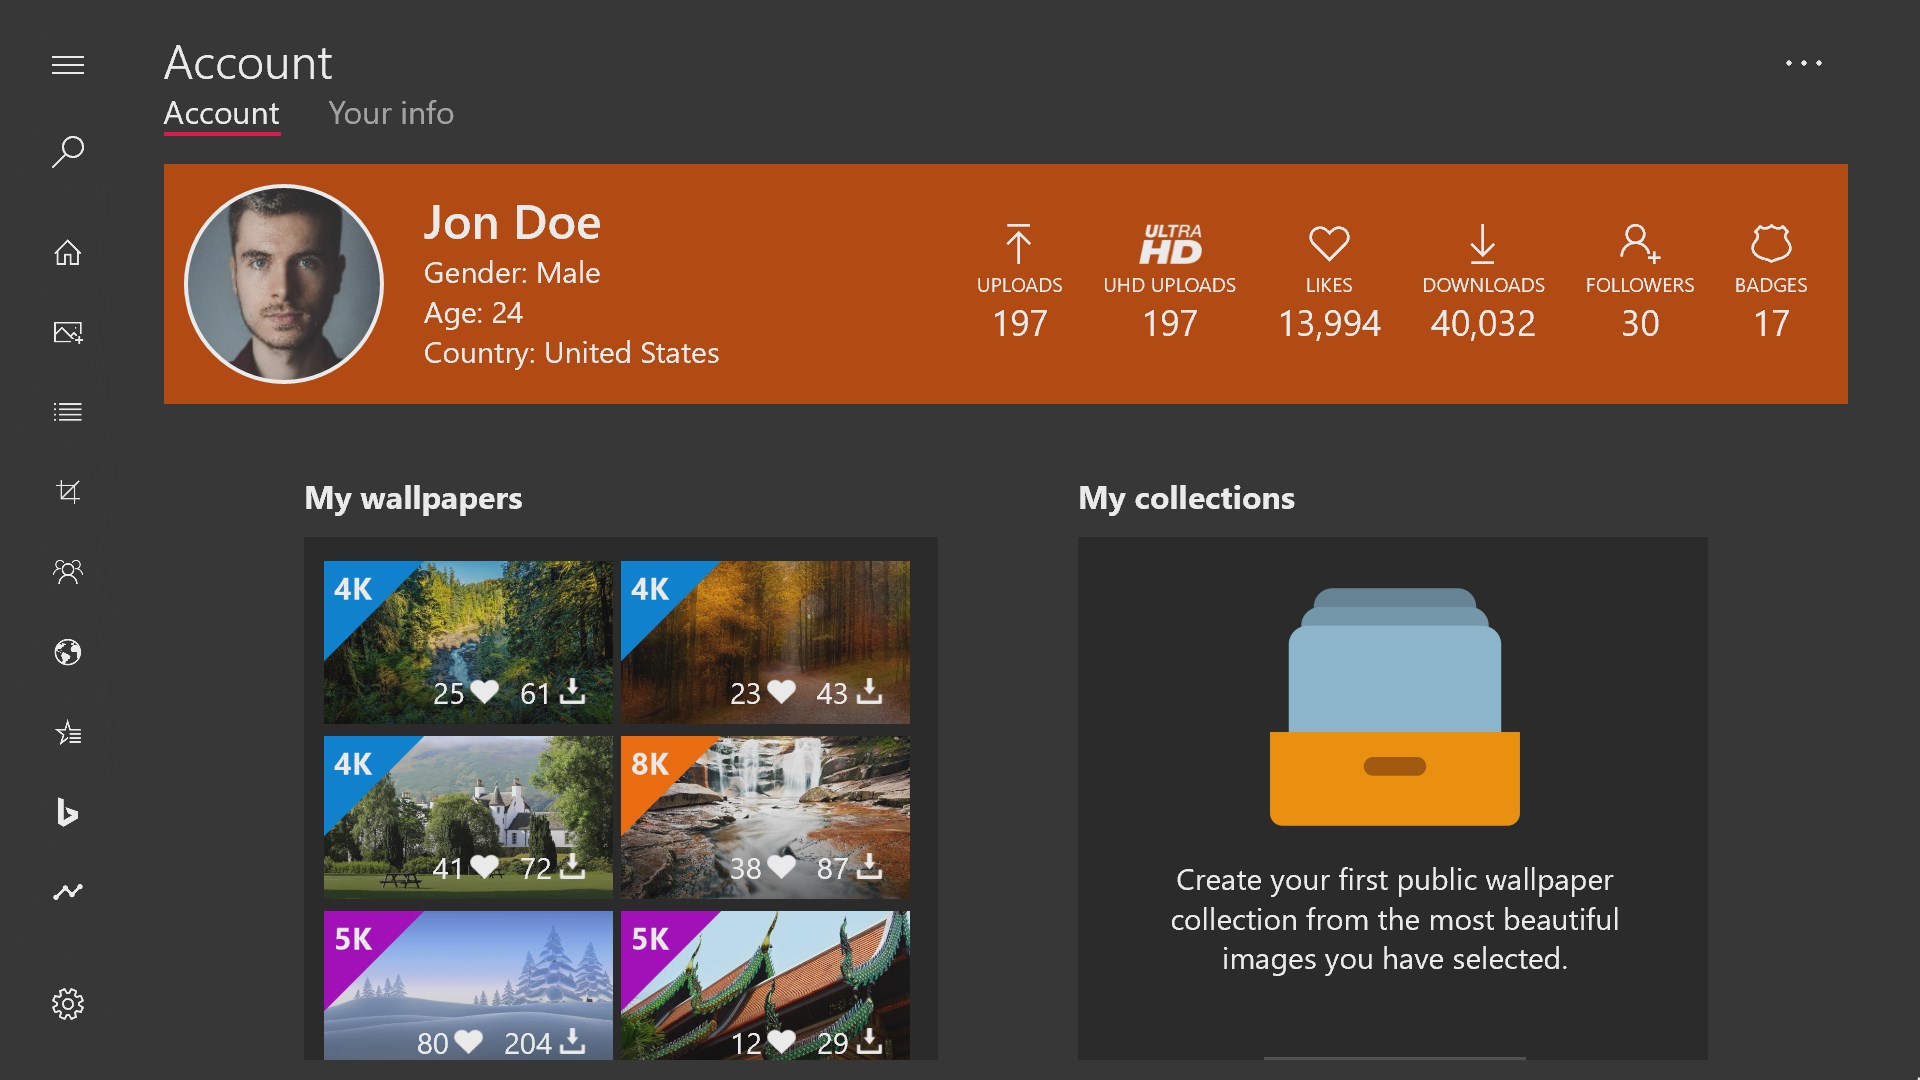Go to Home in sidebar
This screenshot has height=1080, width=1920.
68,253
